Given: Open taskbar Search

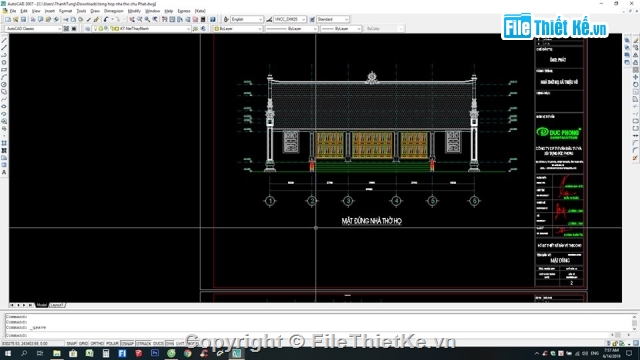Looking at the screenshot, I should 24,353.
